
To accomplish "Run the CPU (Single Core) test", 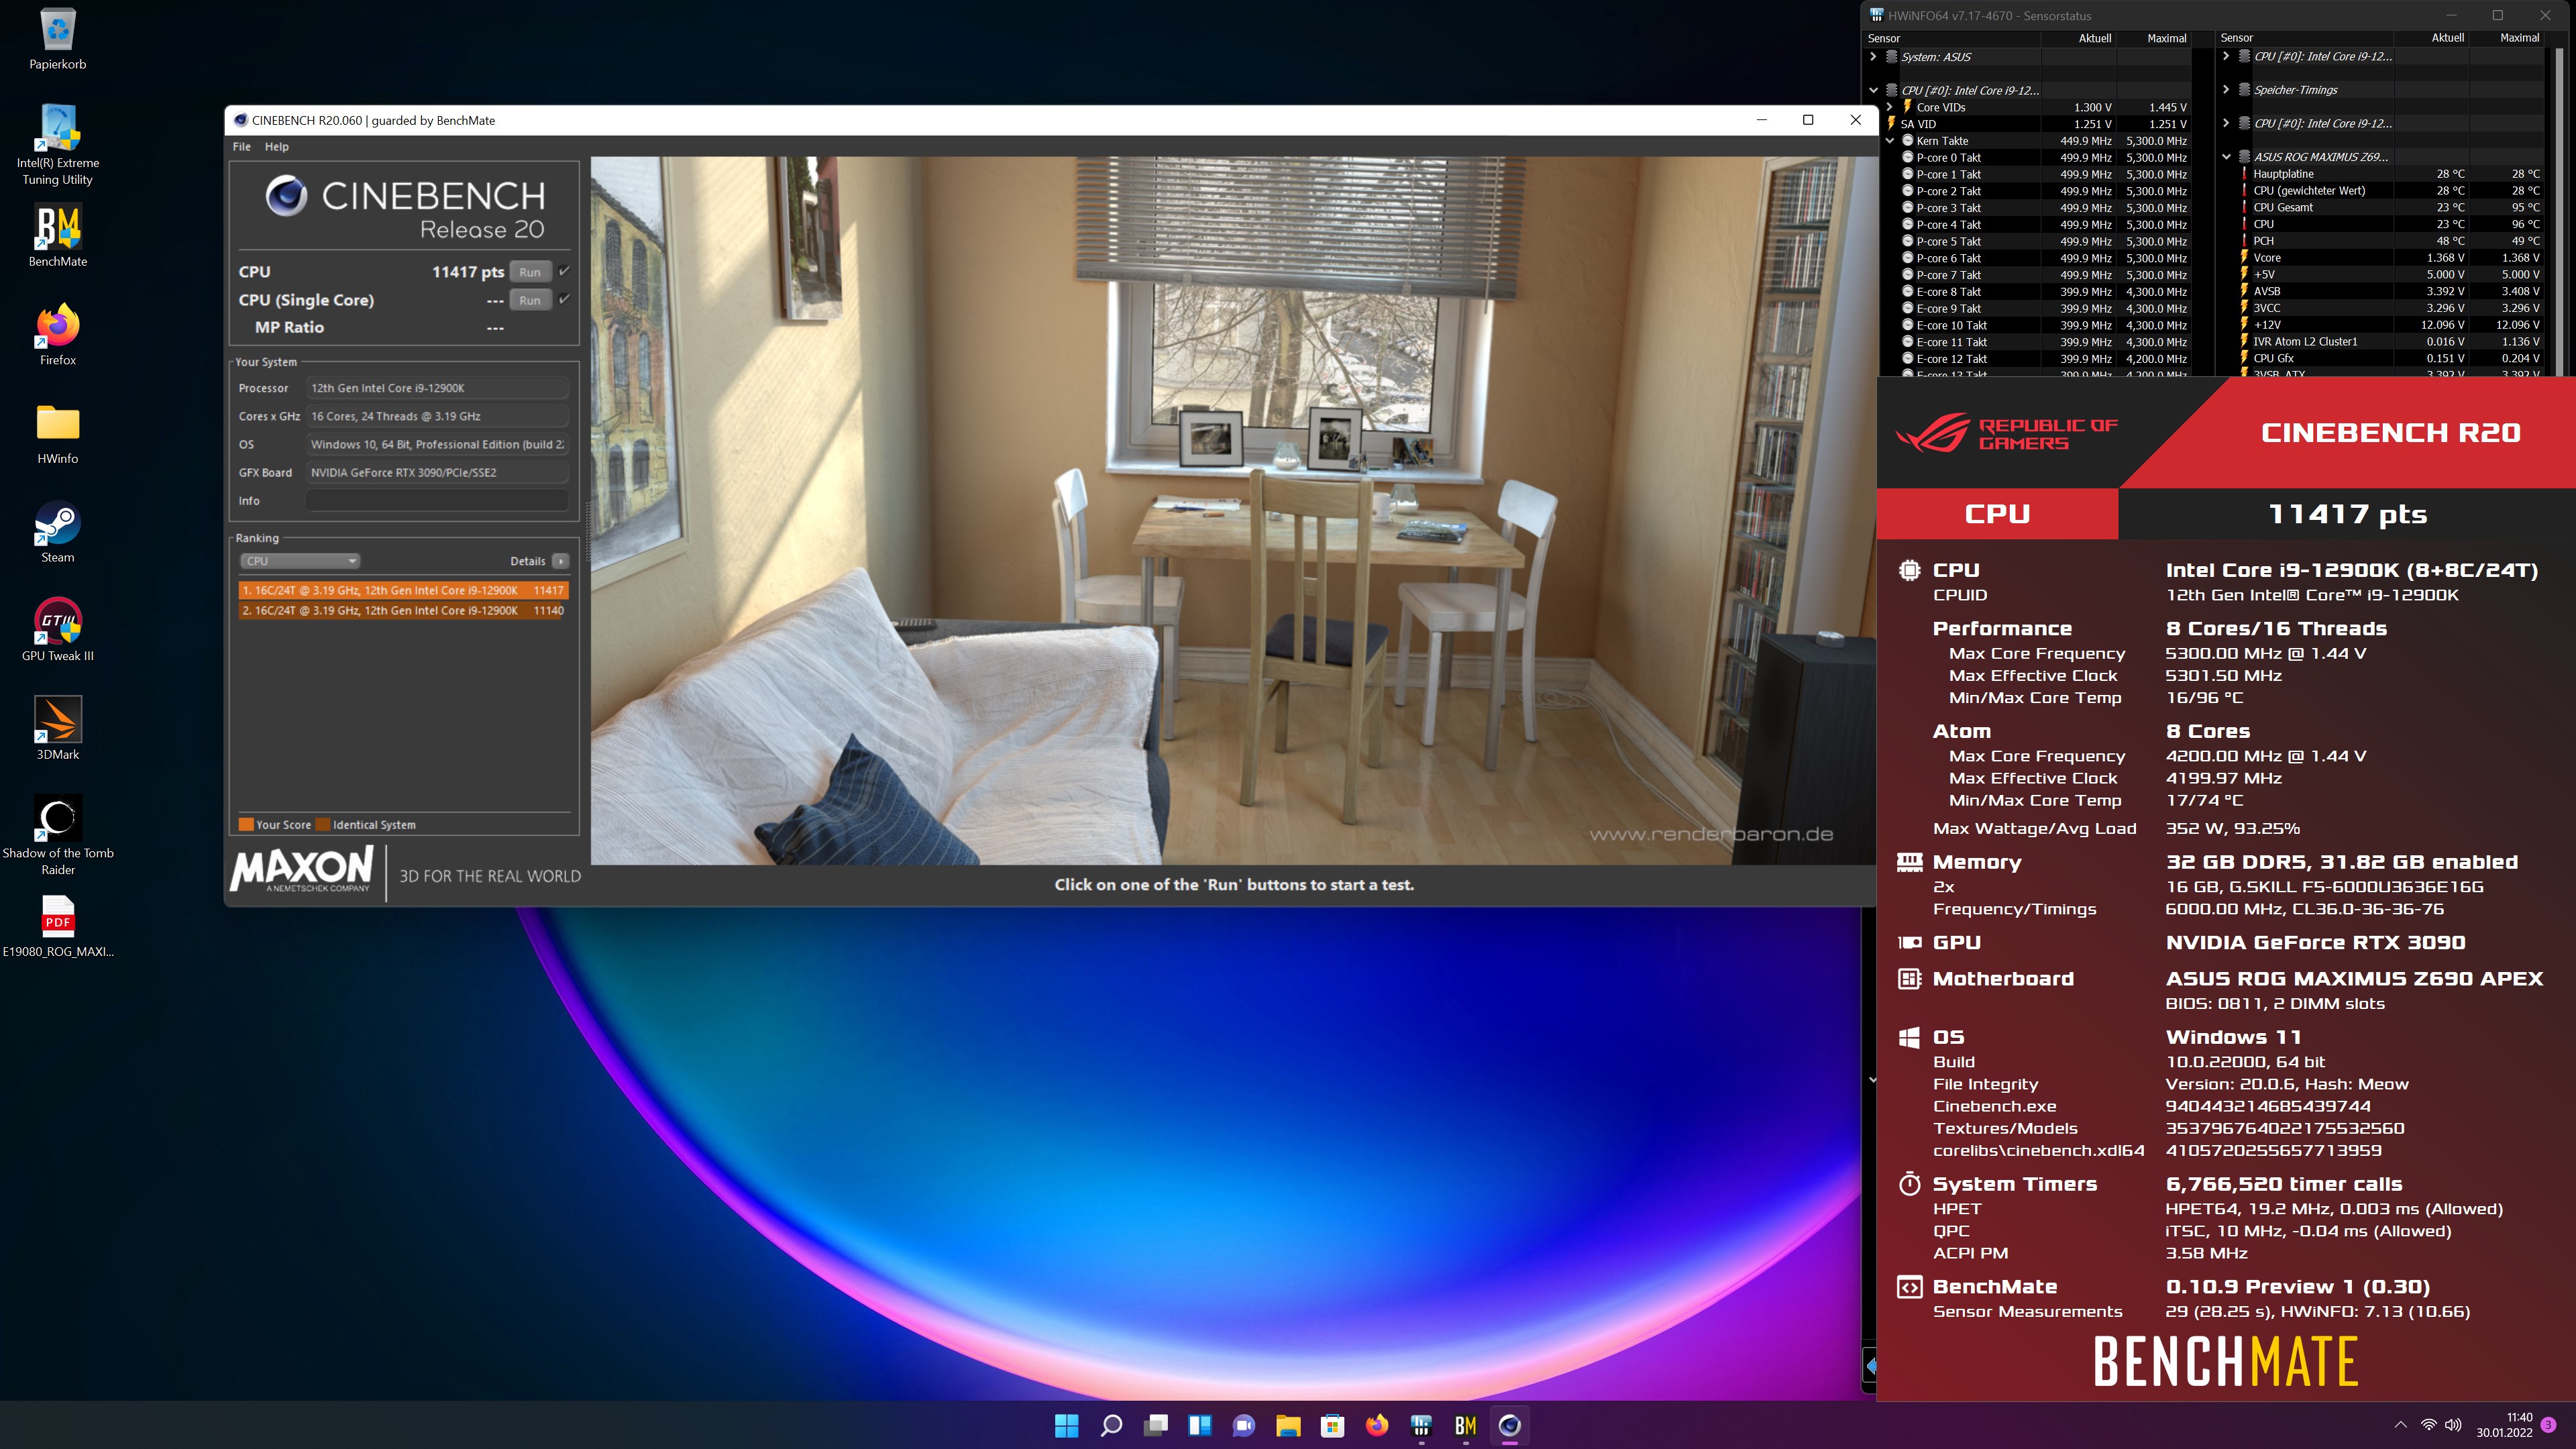I will [530, 300].
